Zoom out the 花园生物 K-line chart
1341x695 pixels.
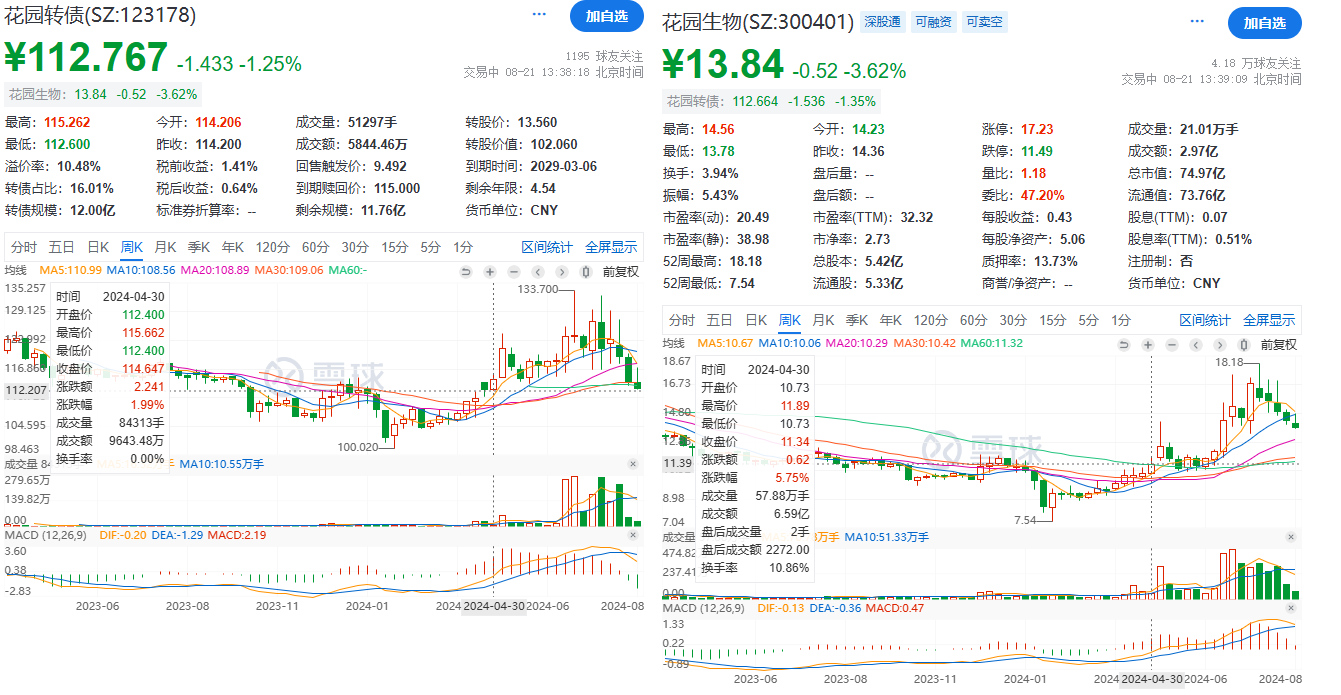tap(1172, 345)
